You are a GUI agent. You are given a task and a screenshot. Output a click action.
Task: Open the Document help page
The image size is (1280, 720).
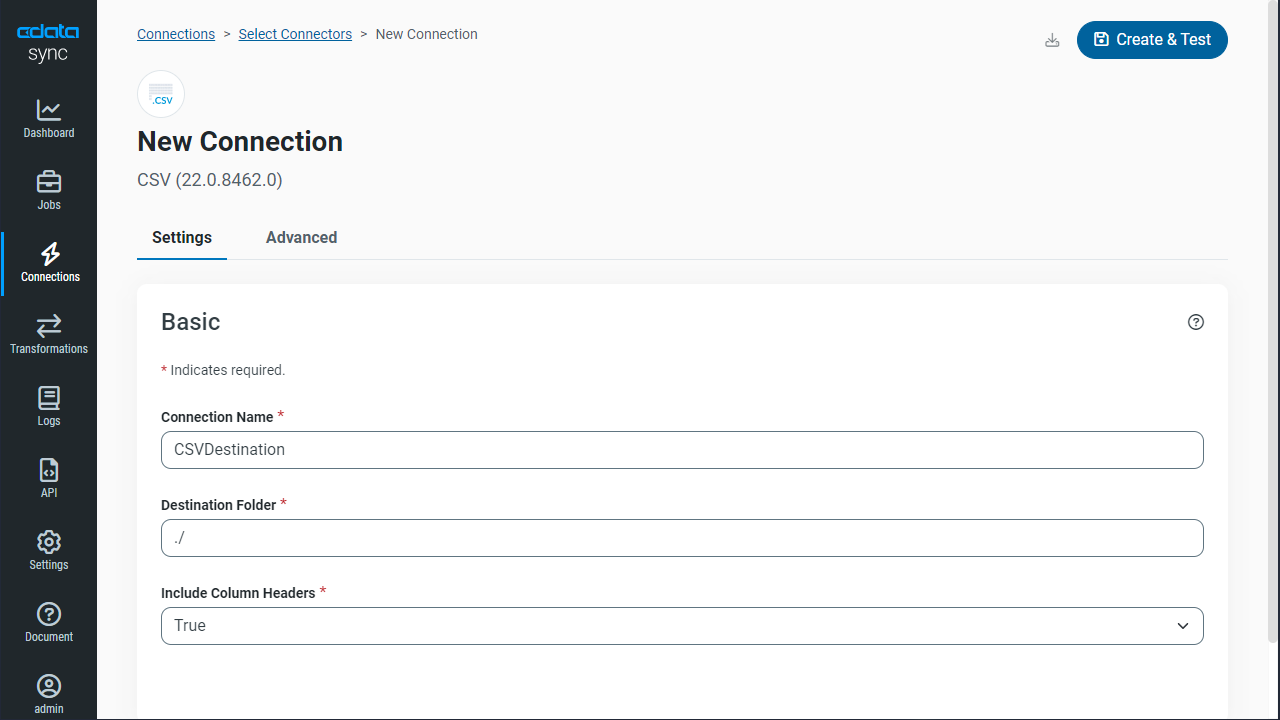click(x=48, y=622)
